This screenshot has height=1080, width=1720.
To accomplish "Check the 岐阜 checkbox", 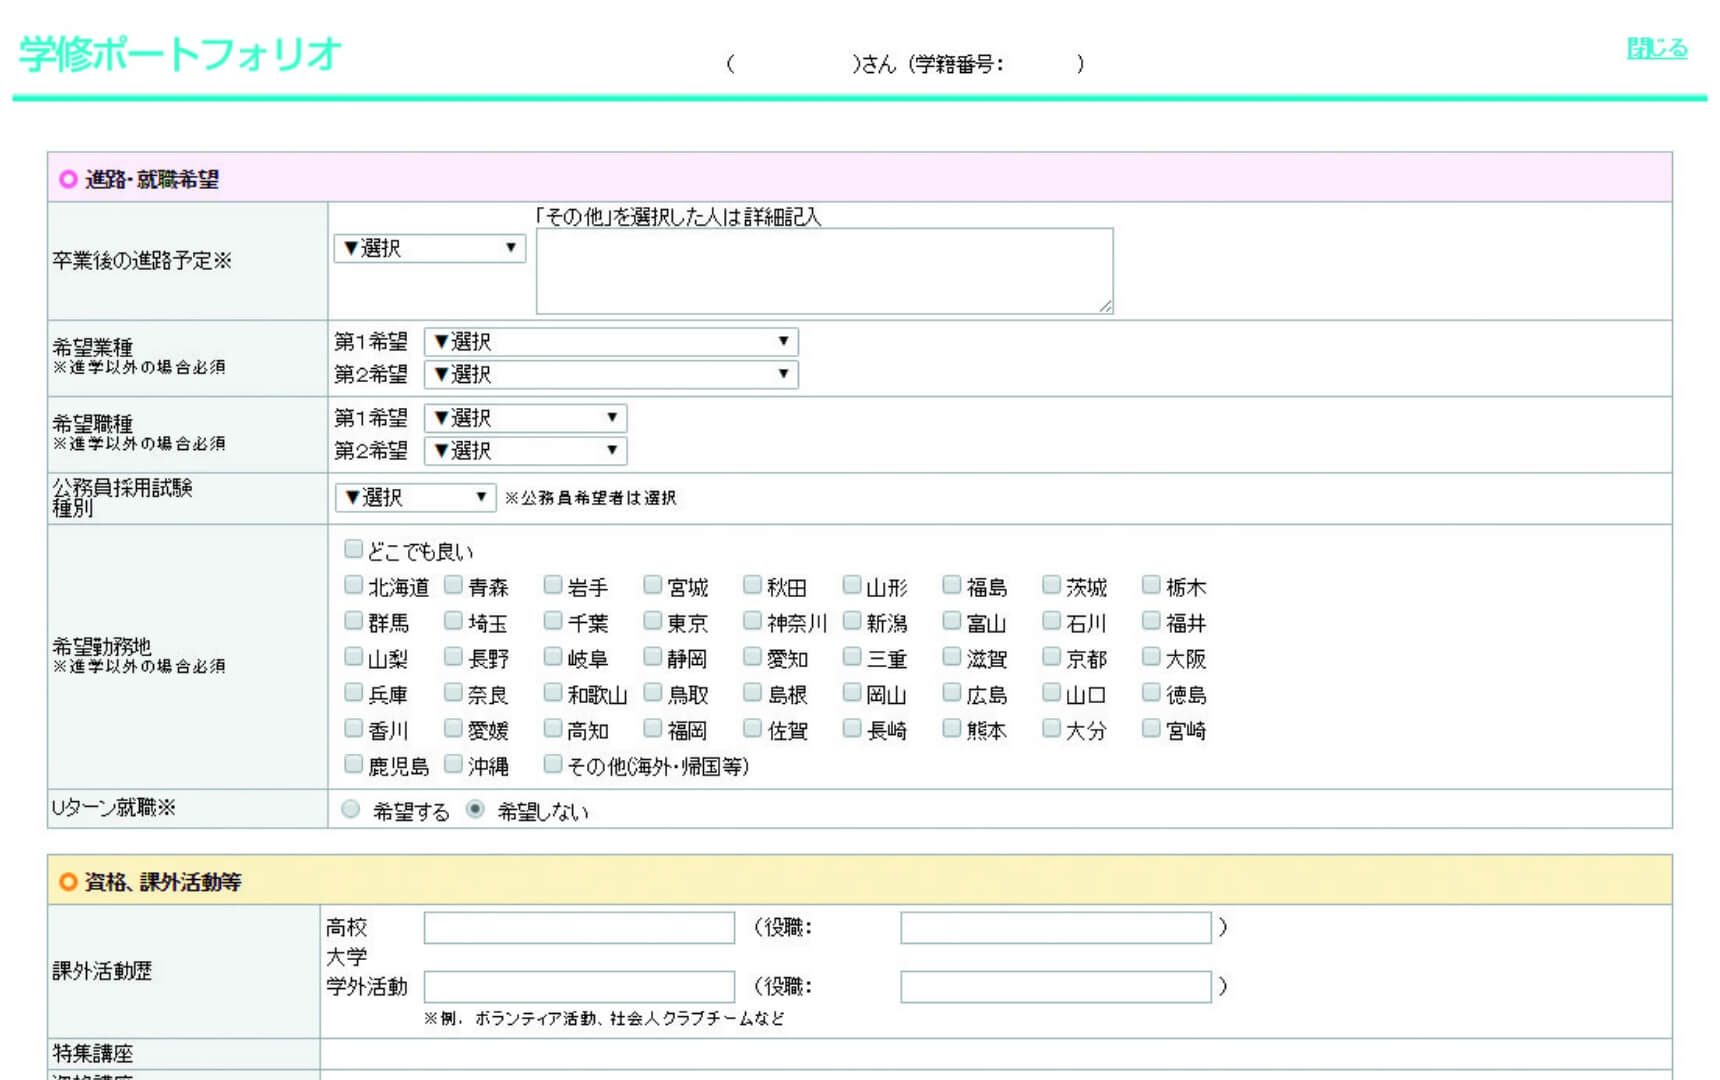I will point(553,657).
